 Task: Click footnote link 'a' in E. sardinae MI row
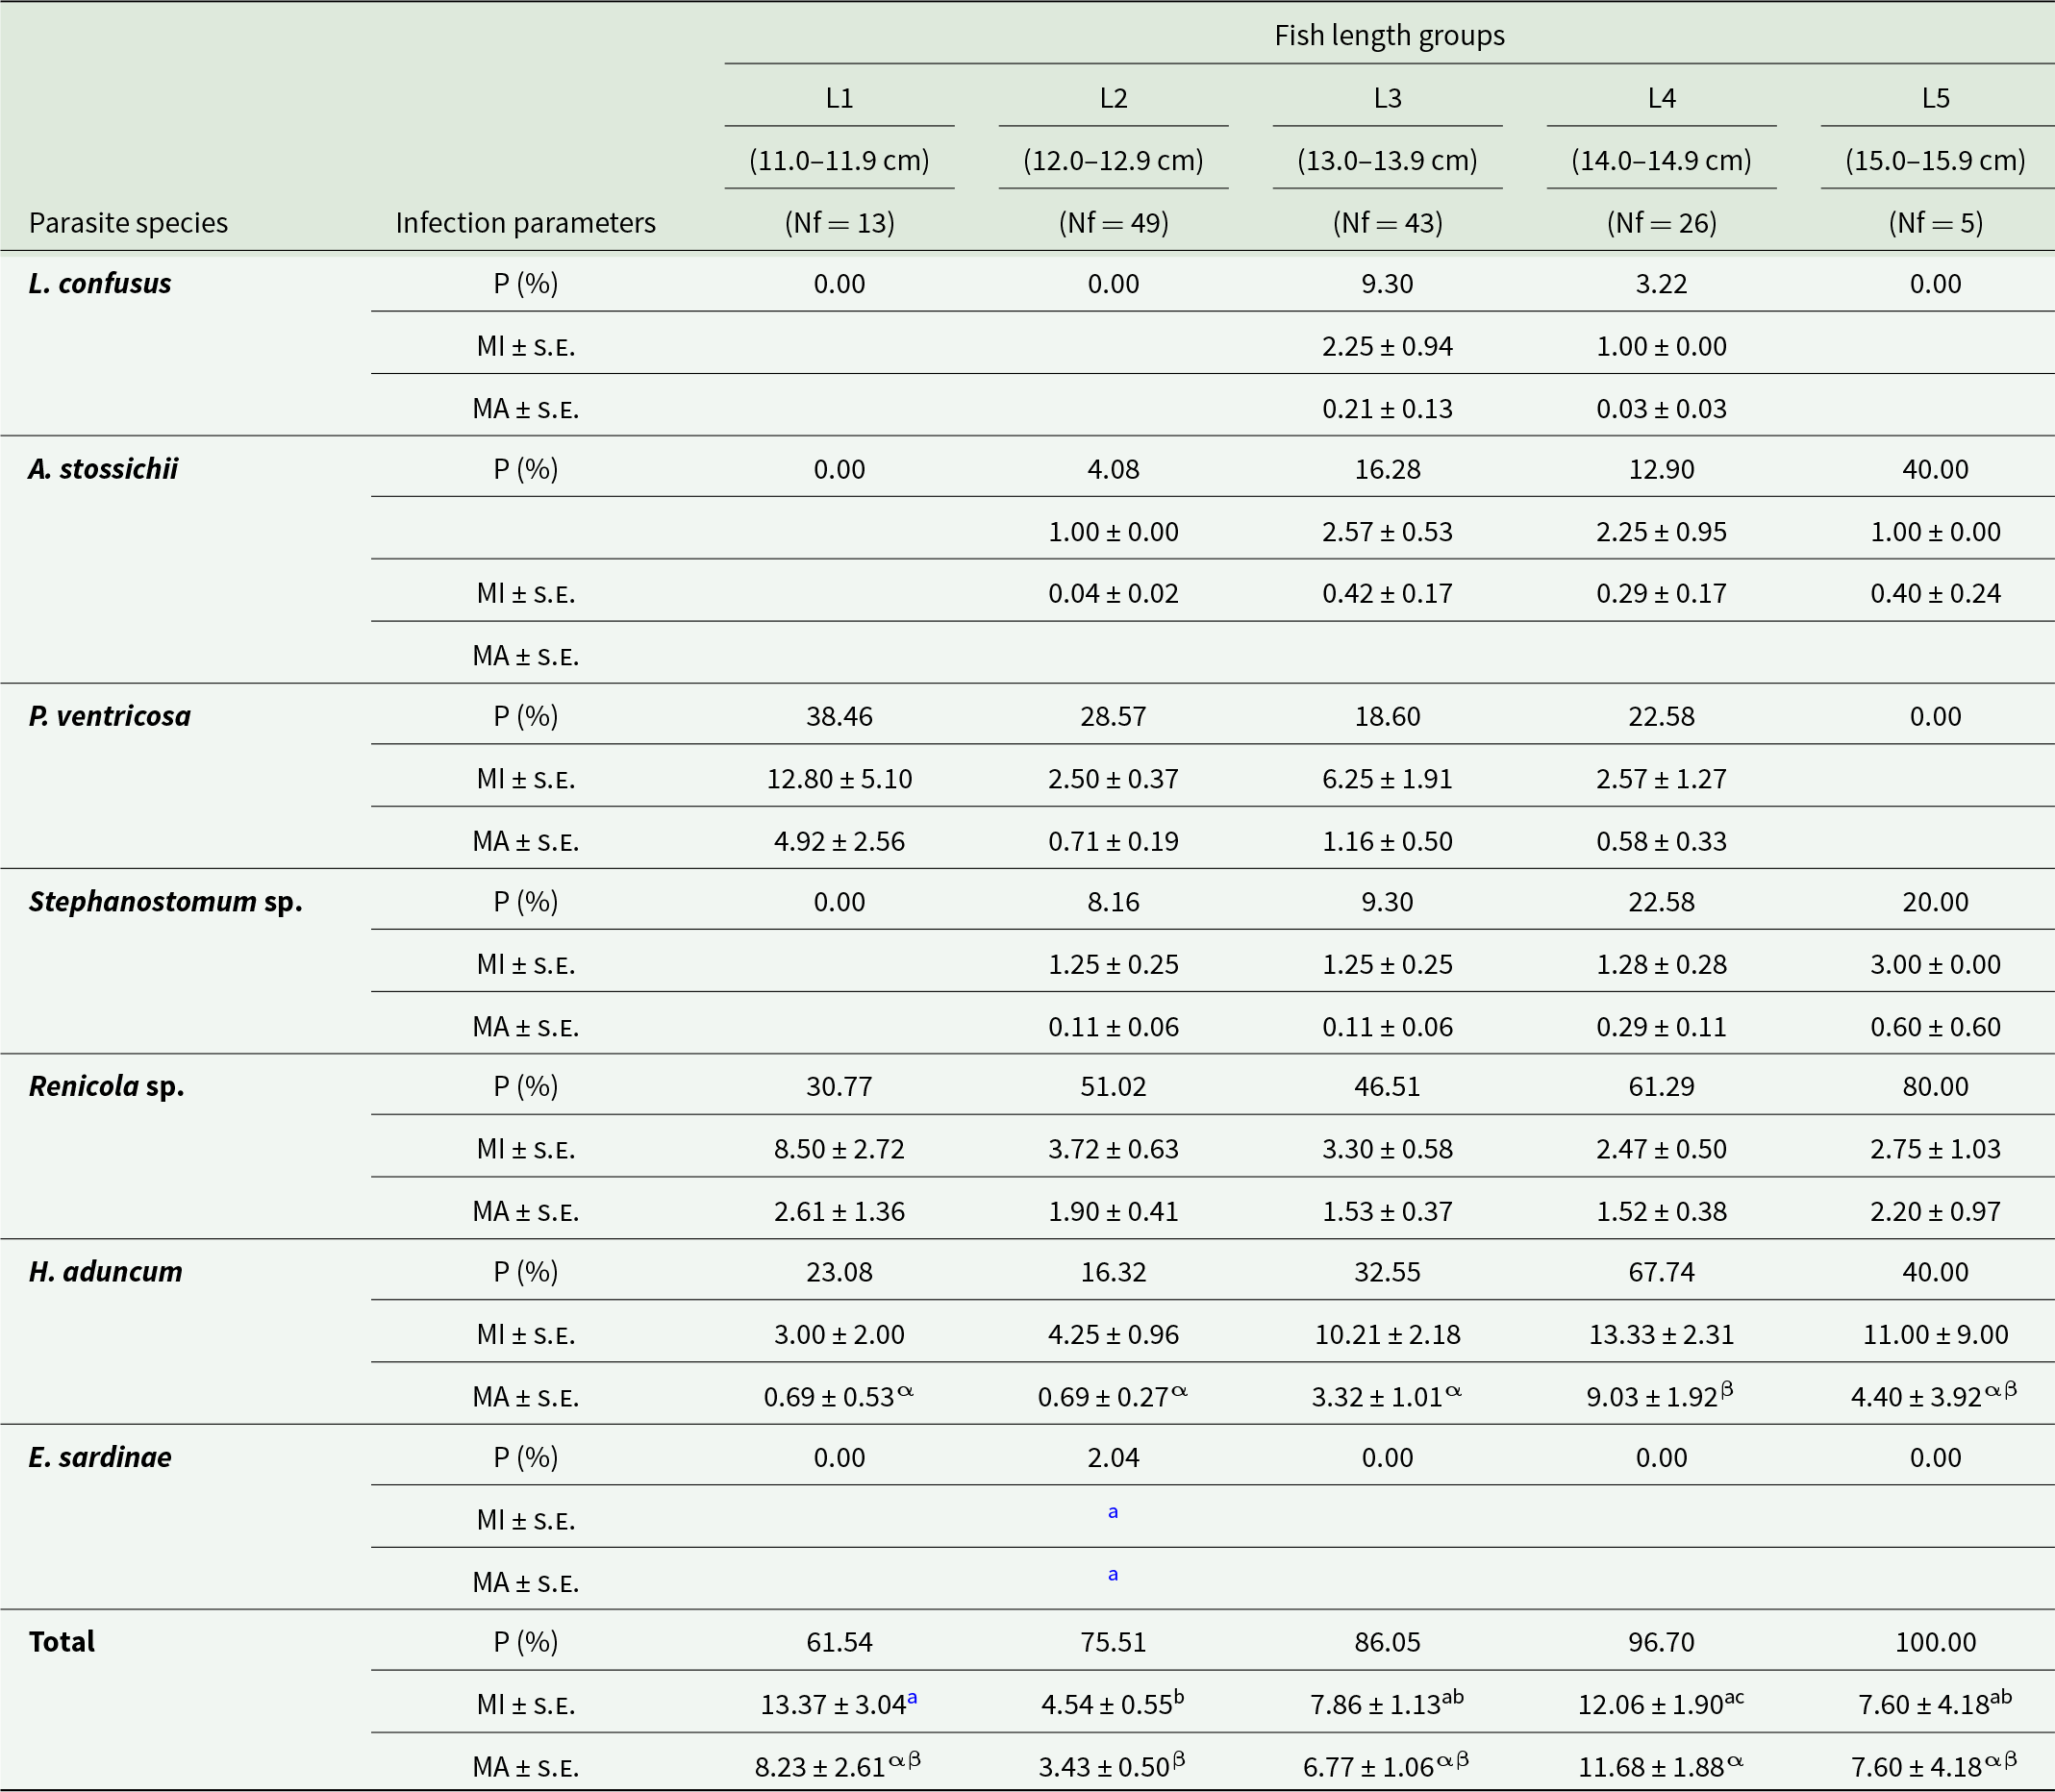click(x=1113, y=1512)
